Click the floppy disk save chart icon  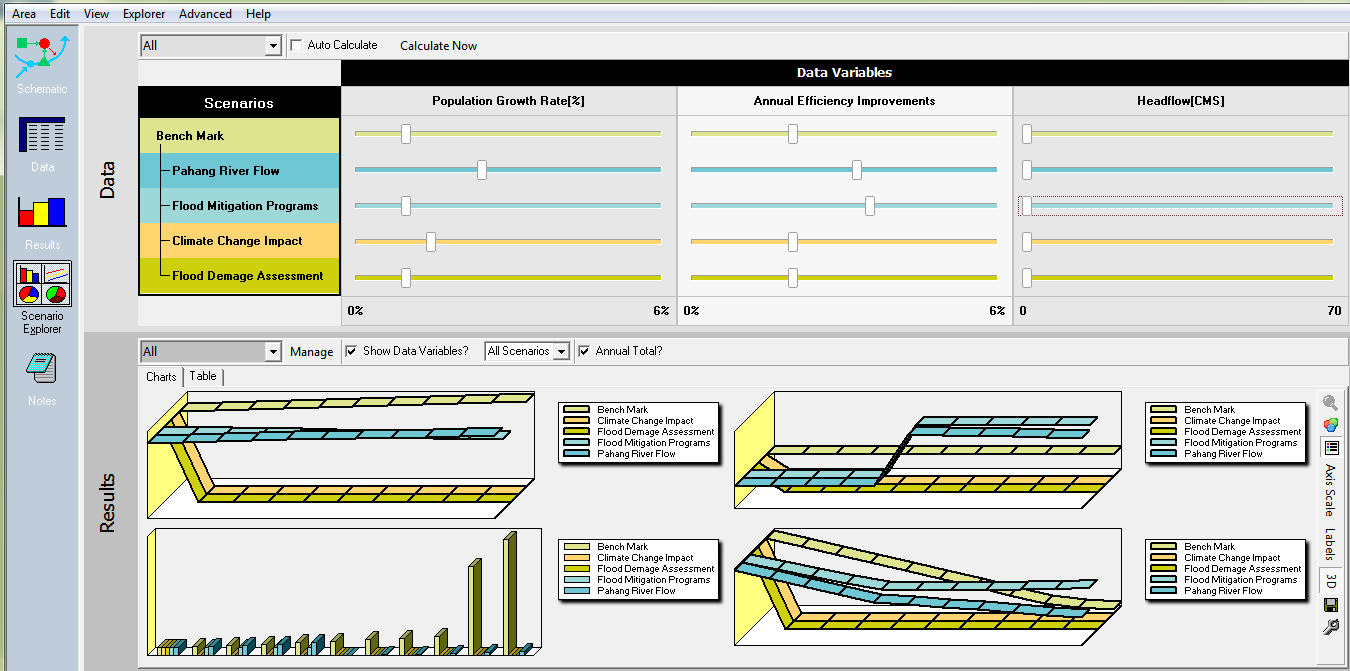point(1330,605)
